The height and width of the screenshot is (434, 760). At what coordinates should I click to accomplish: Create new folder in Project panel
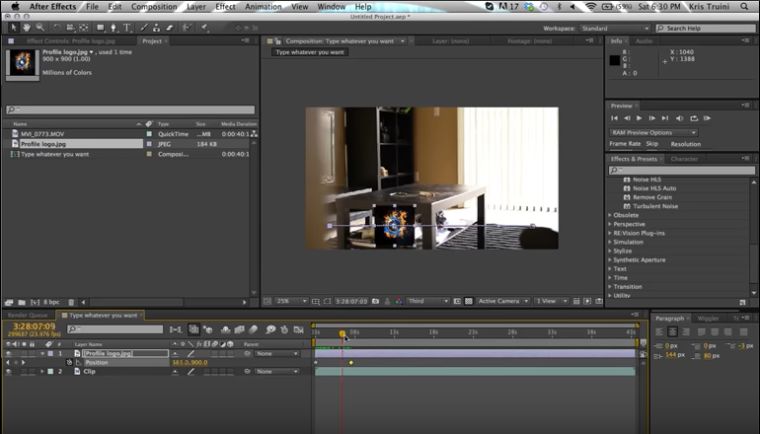20,301
